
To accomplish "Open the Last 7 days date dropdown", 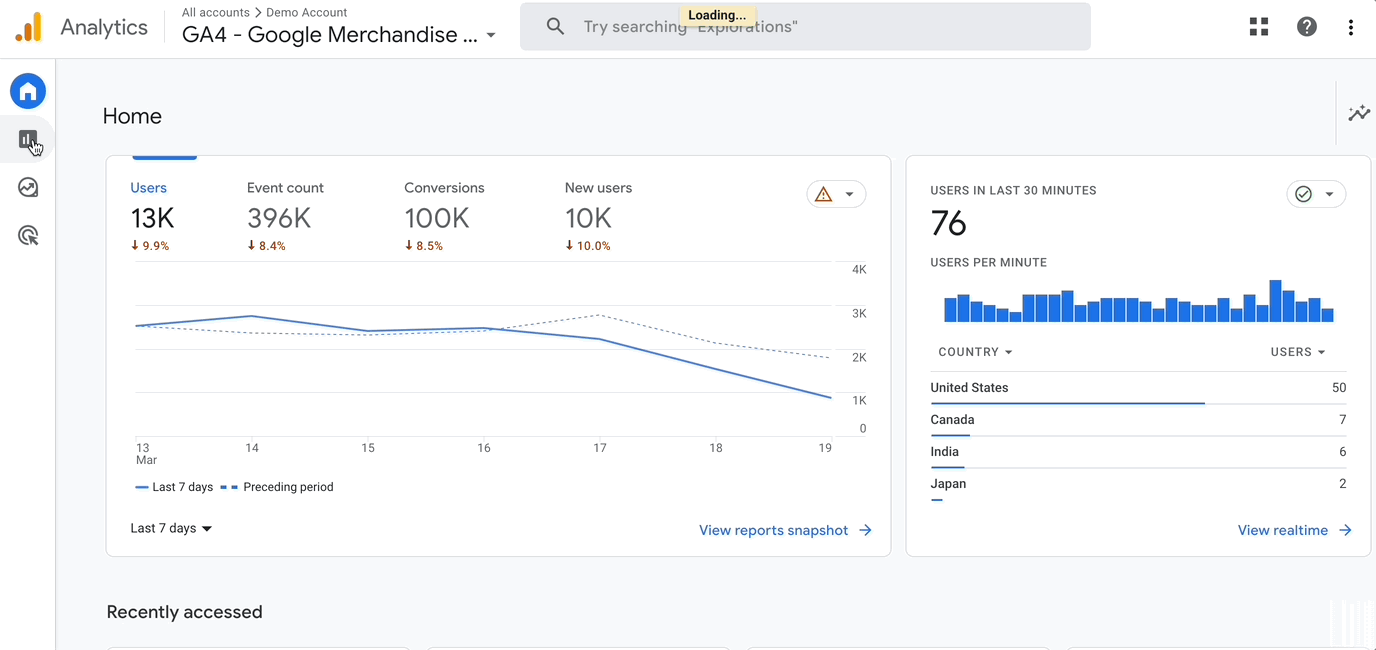I will [x=171, y=529].
